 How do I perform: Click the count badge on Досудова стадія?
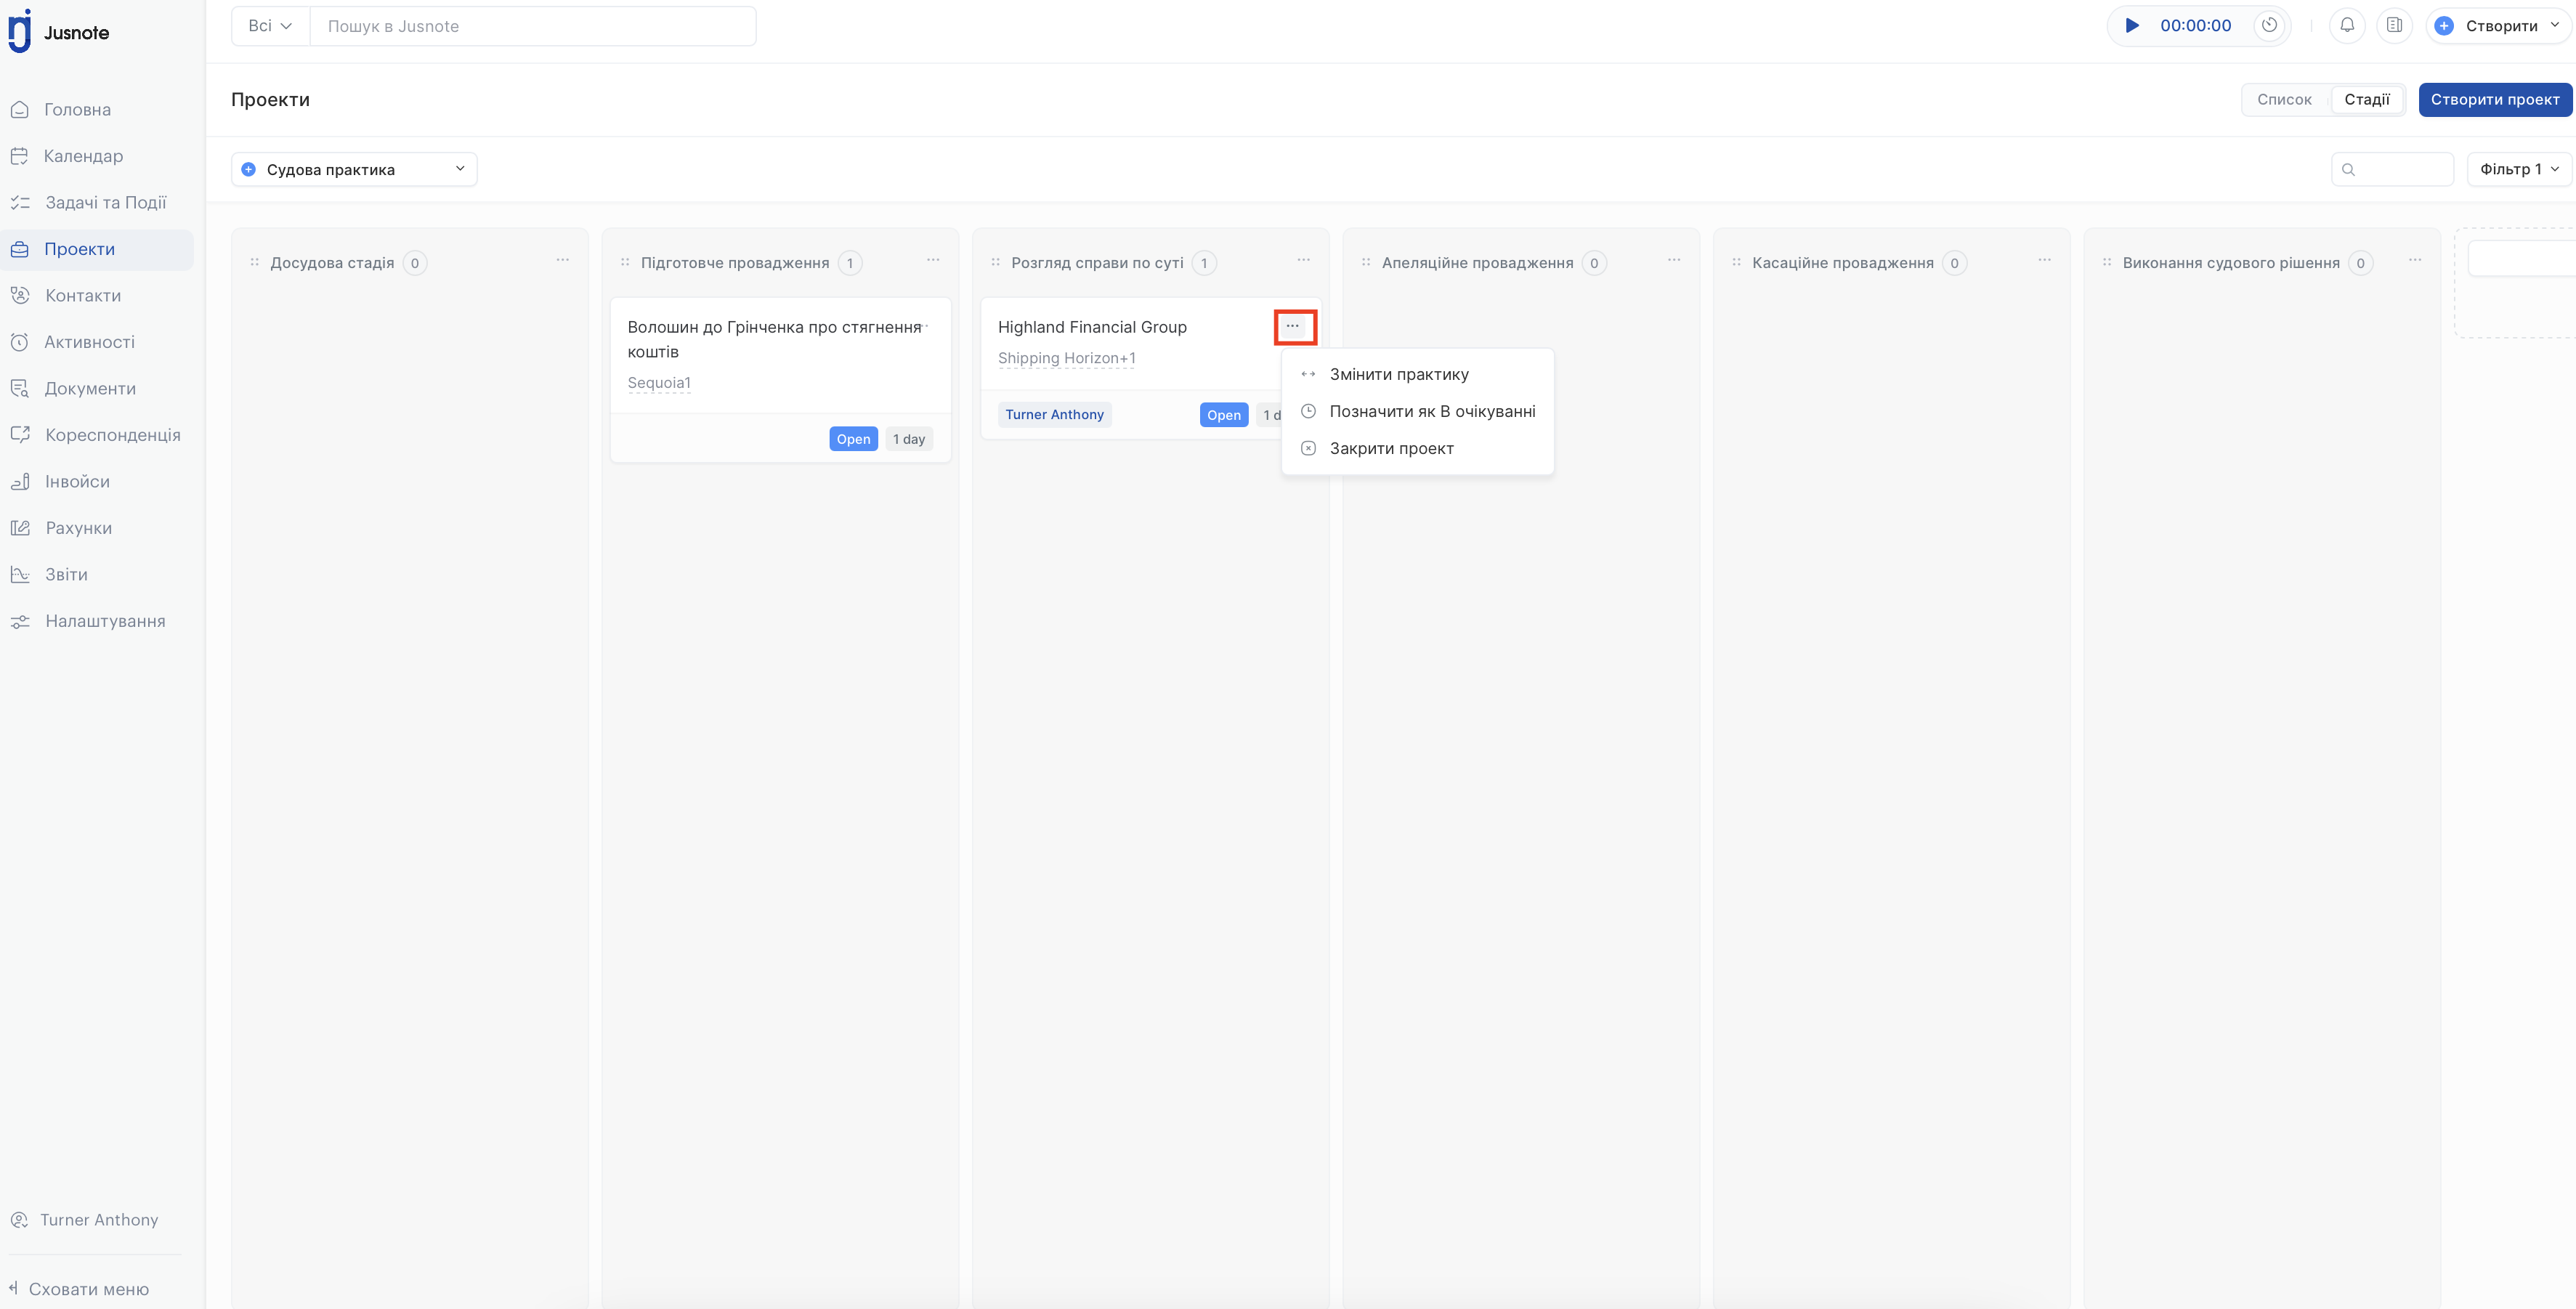point(415,263)
